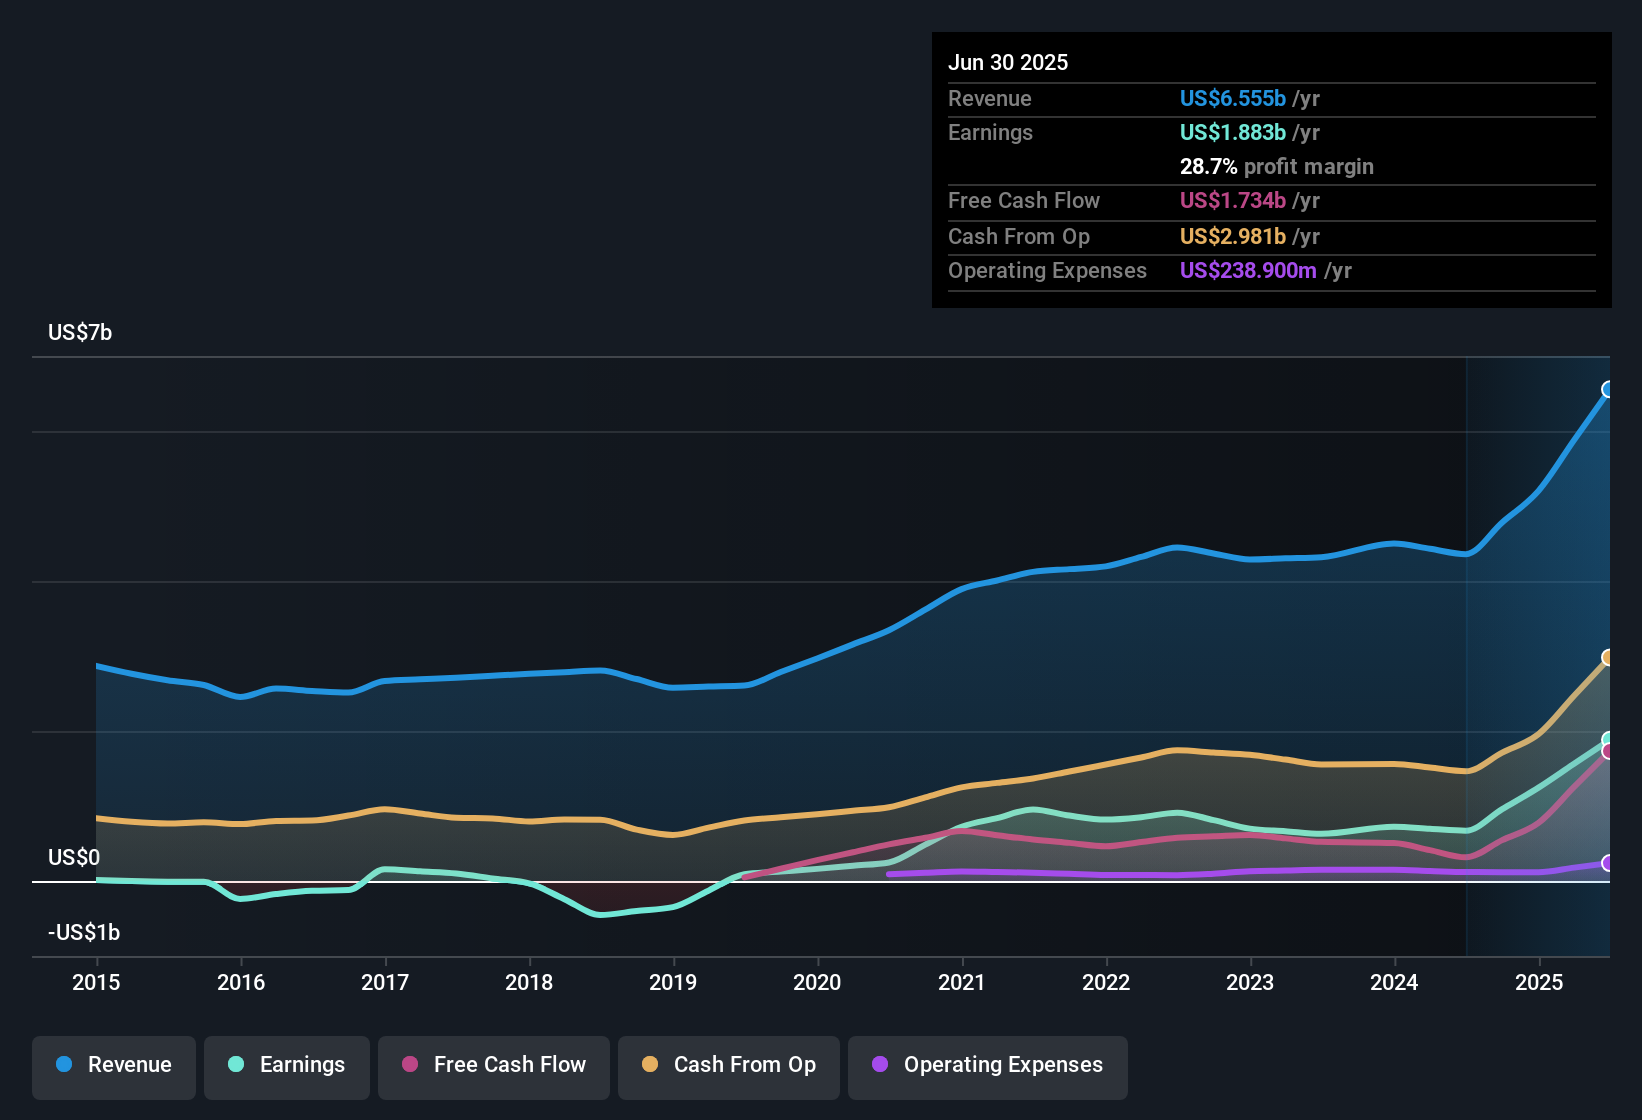Viewport: 1642px width, 1120px height.
Task: Hide the Earnings line using the legend
Action: tap(286, 1065)
